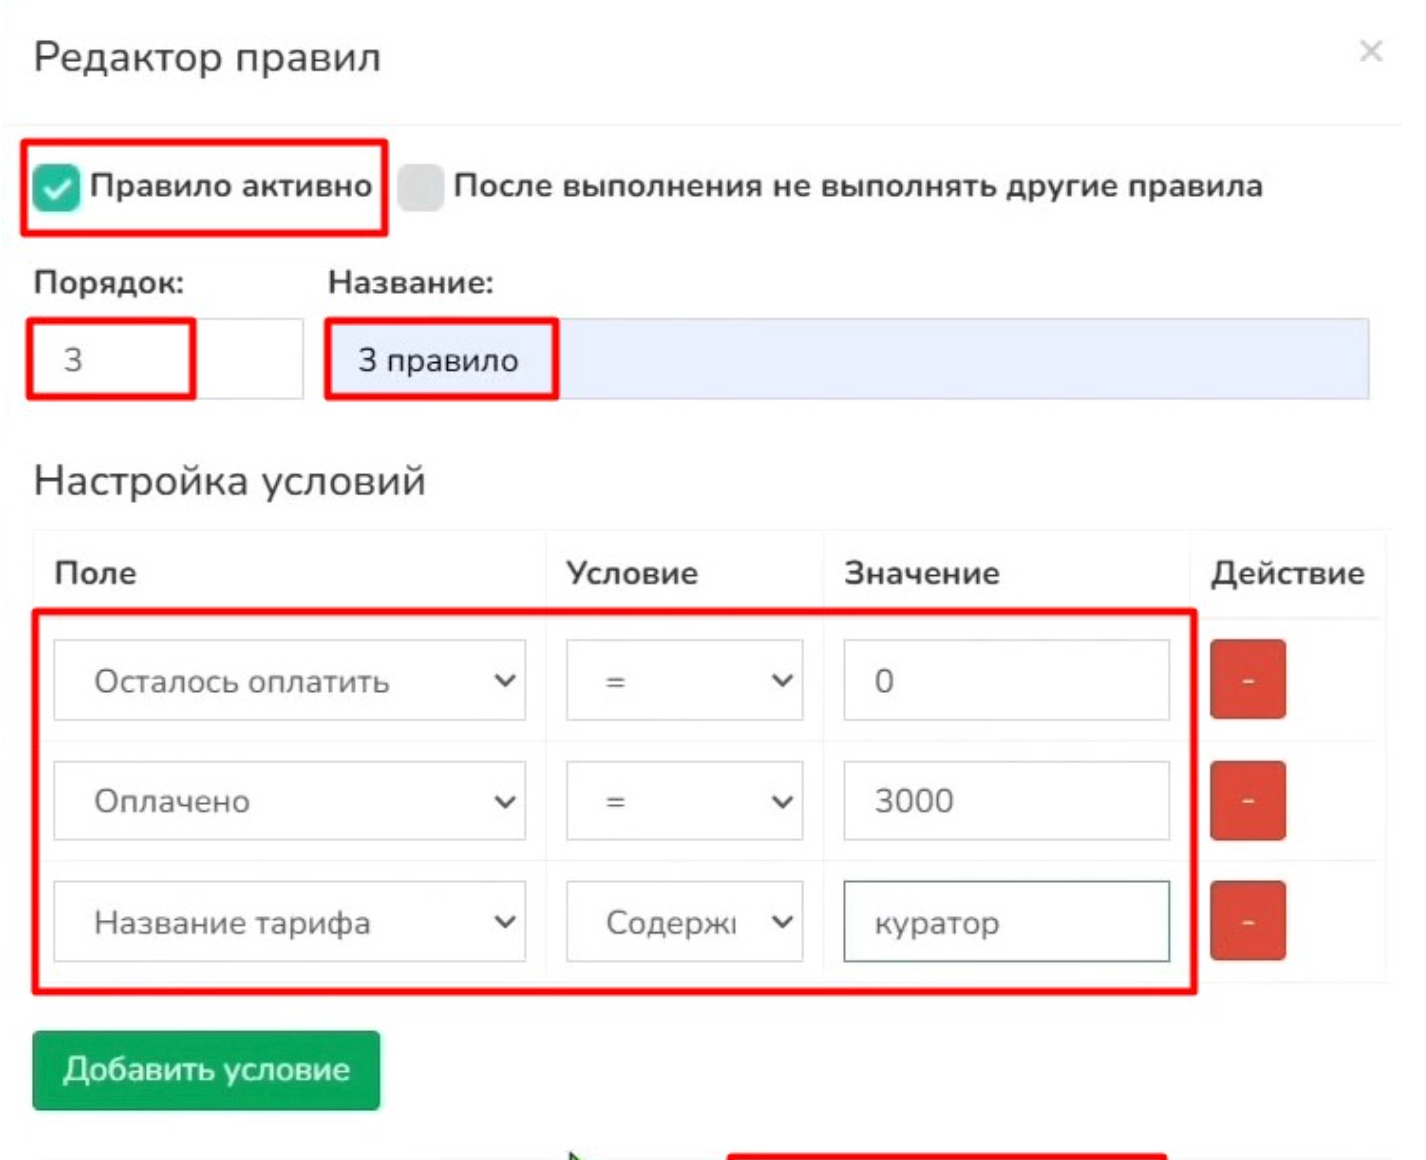The image size is (1426, 1160).
Task: Close the Редактор правил dialog
Action: click(1370, 51)
